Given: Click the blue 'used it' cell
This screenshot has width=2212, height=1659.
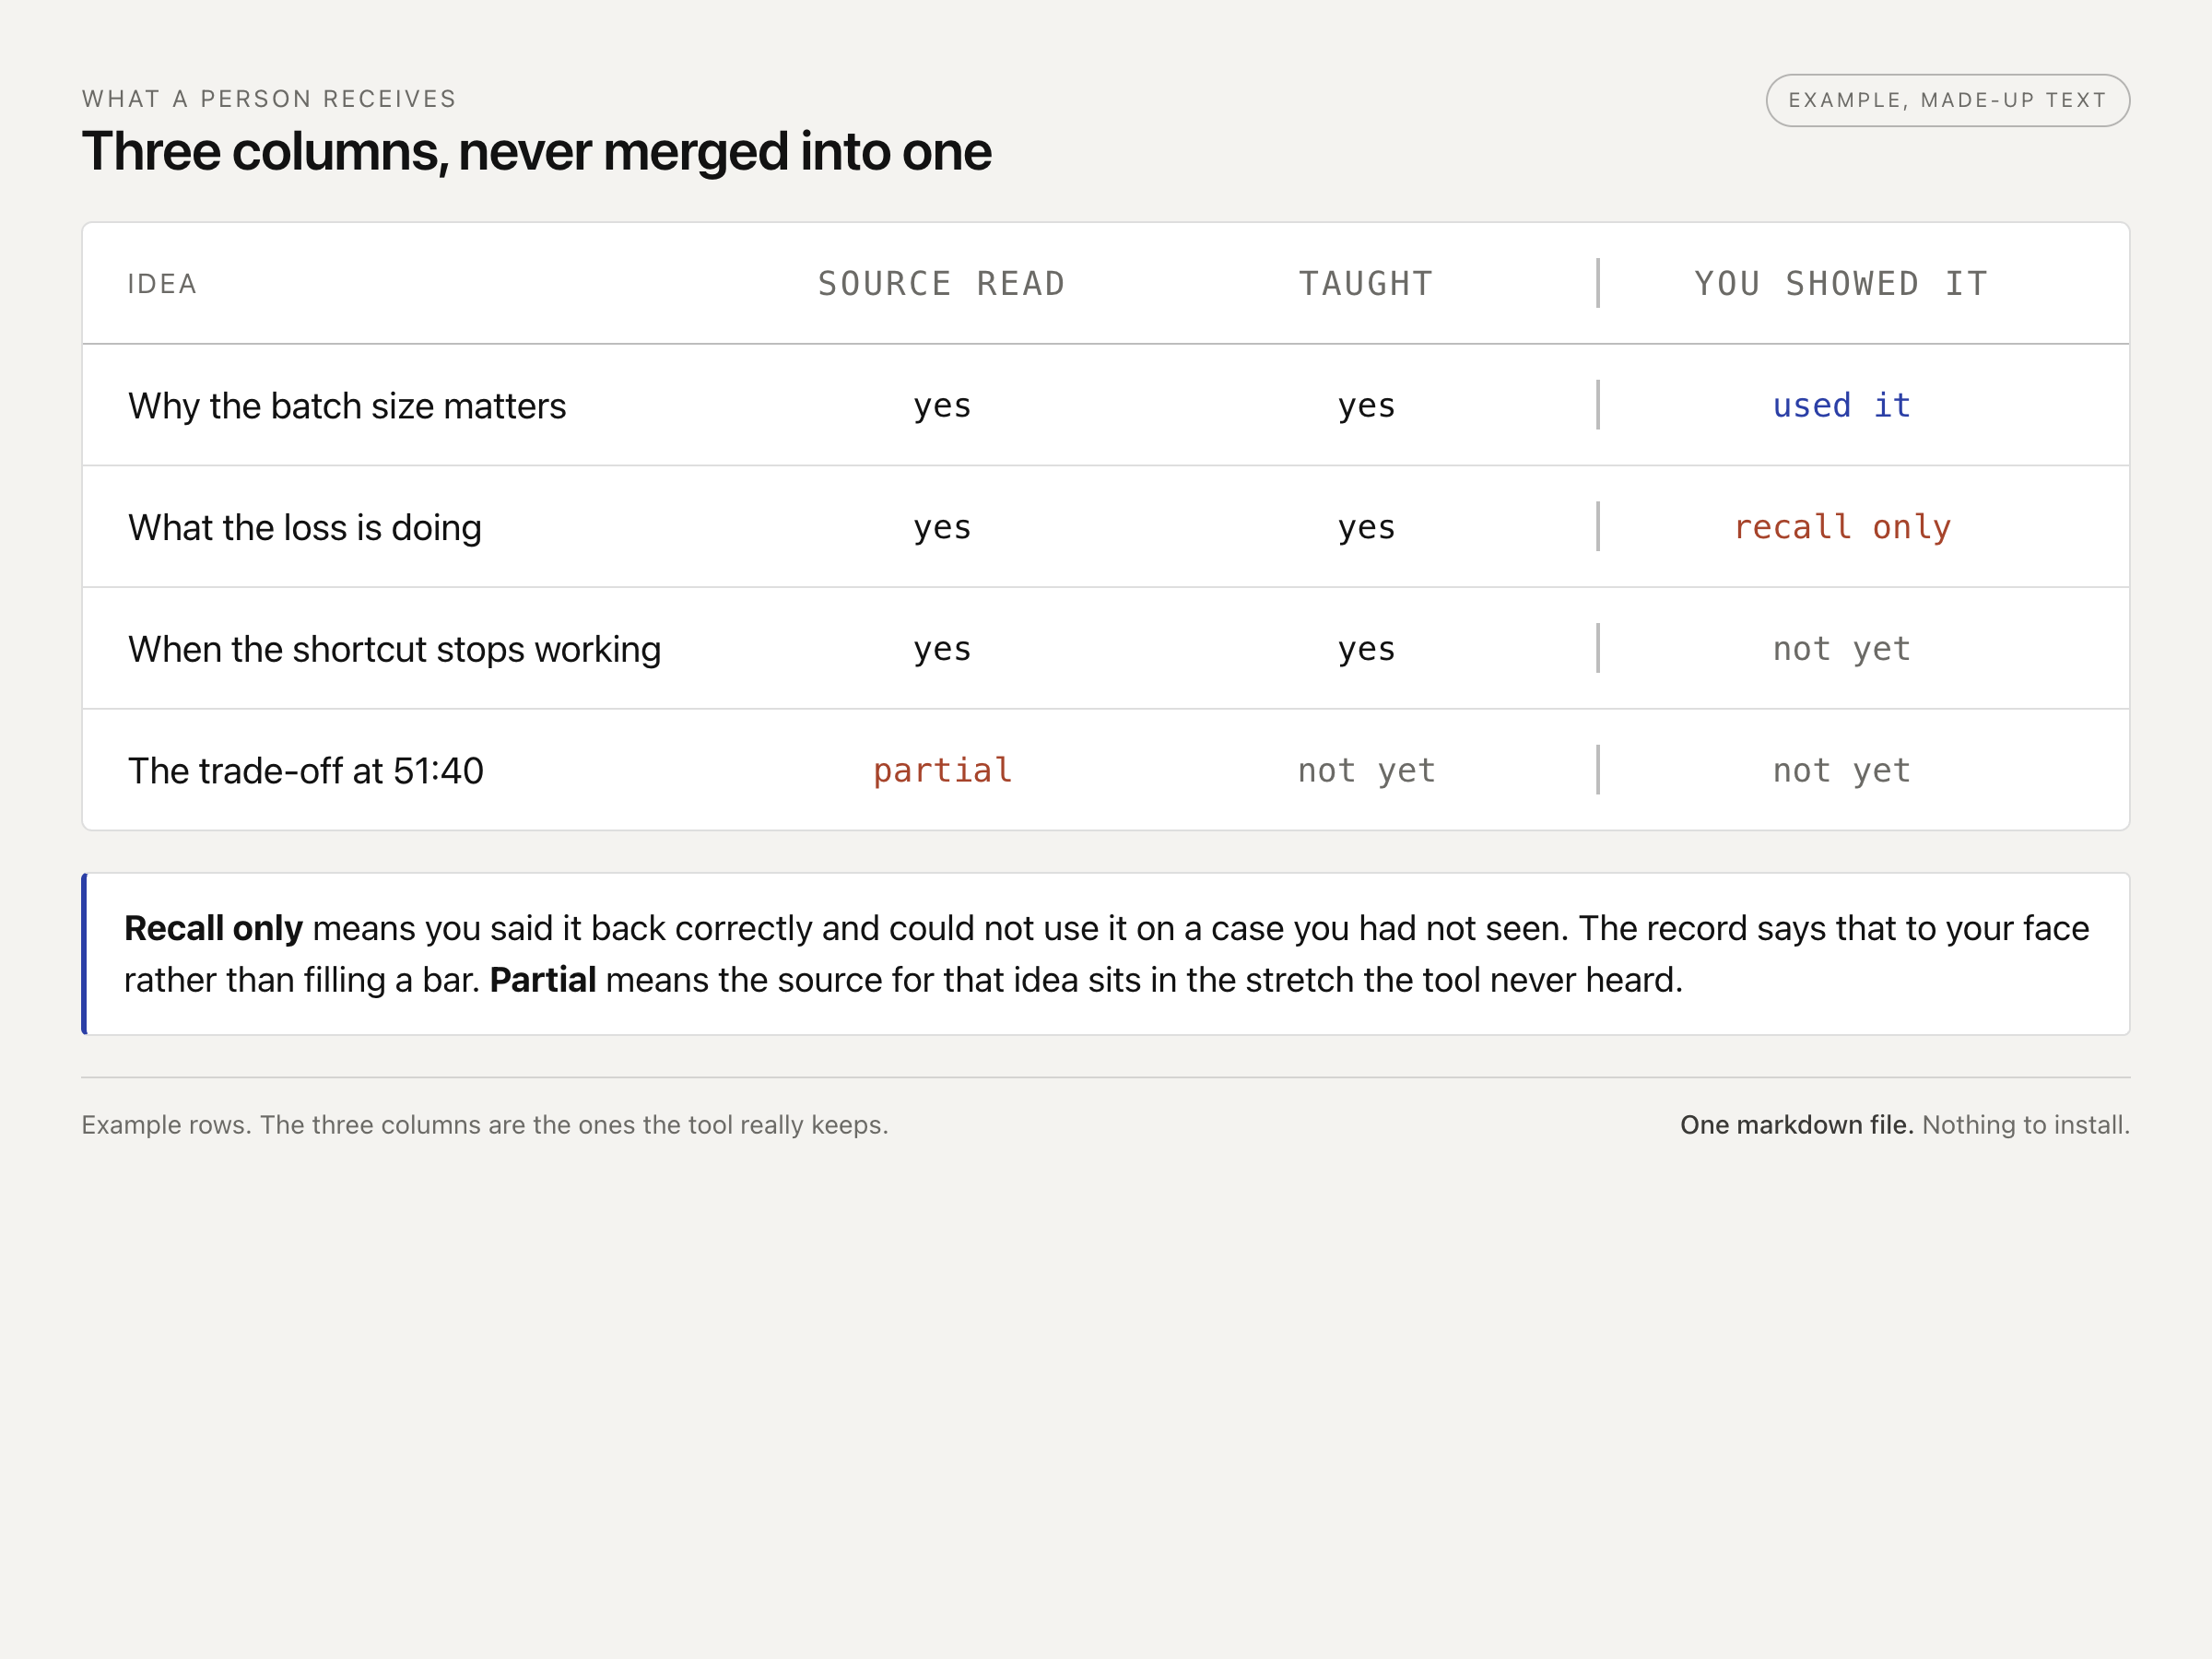Looking at the screenshot, I should pos(1842,405).
